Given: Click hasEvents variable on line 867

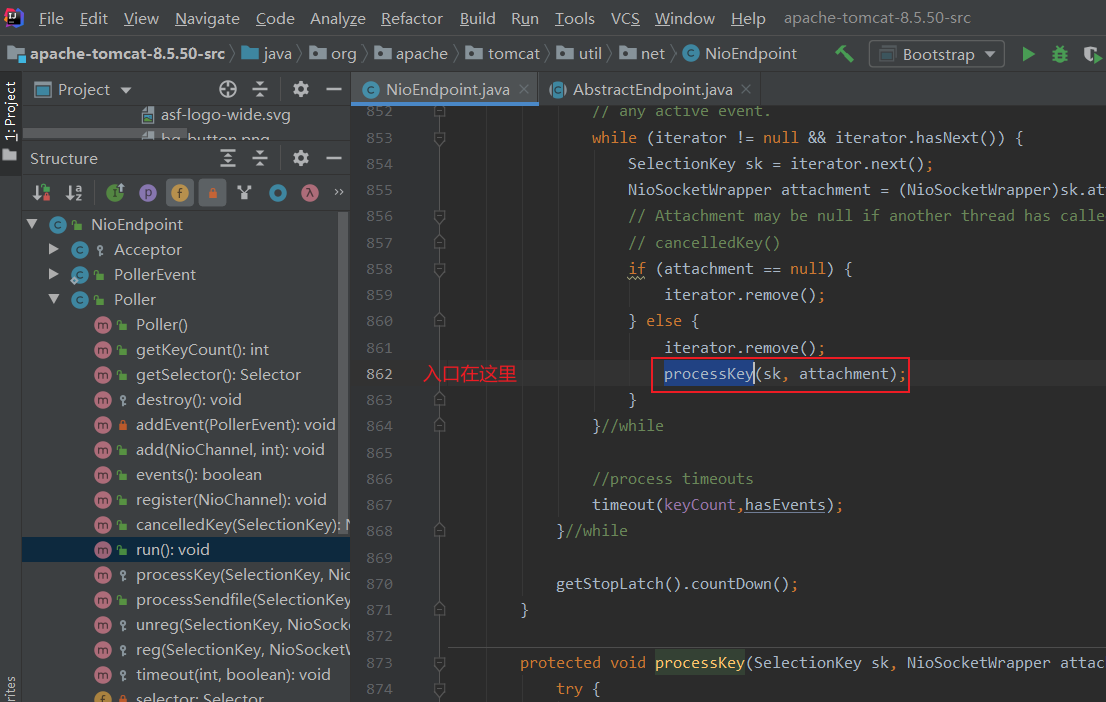Looking at the screenshot, I should (x=784, y=504).
